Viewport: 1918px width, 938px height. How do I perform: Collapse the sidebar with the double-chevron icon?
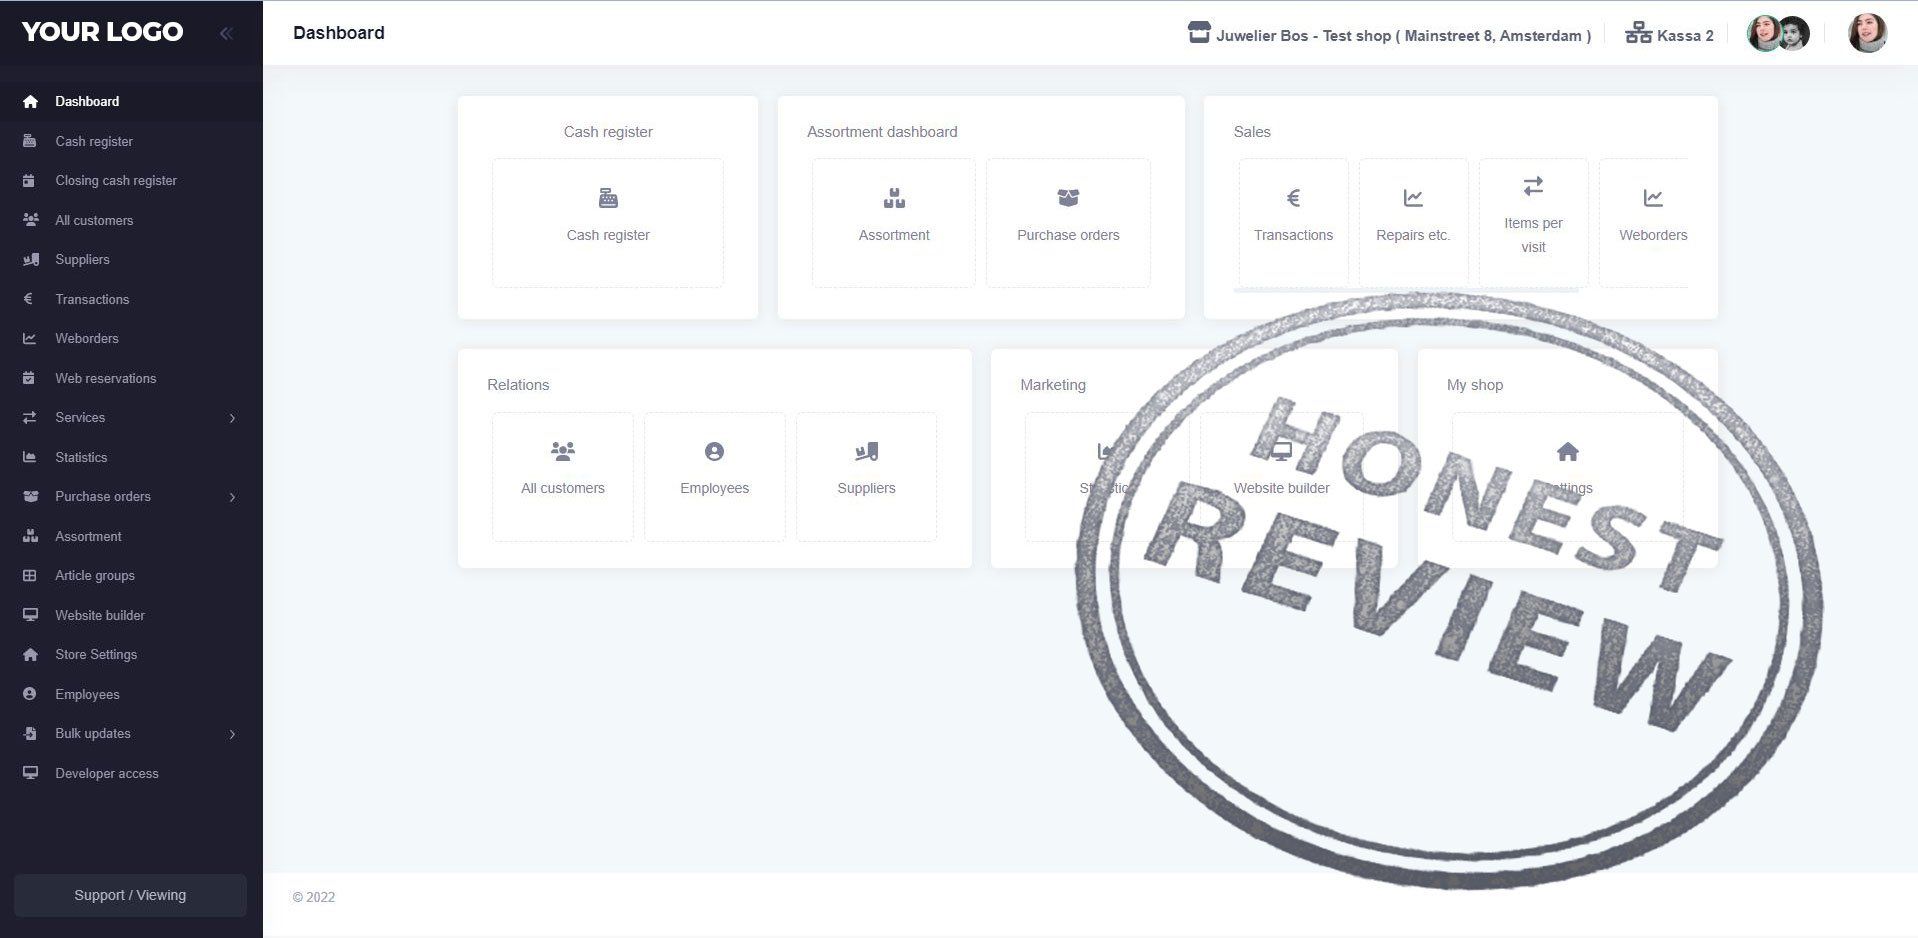point(226,33)
